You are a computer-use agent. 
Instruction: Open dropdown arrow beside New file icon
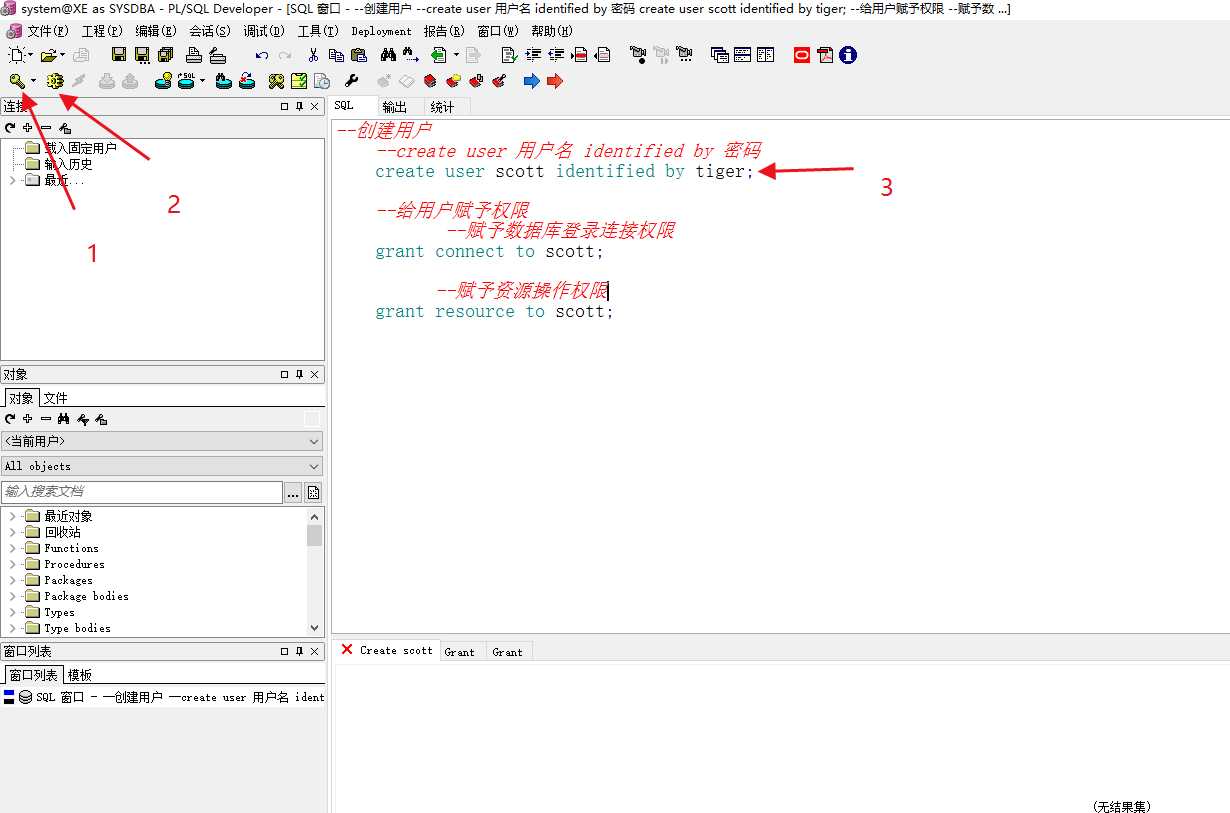tap(31, 55)
